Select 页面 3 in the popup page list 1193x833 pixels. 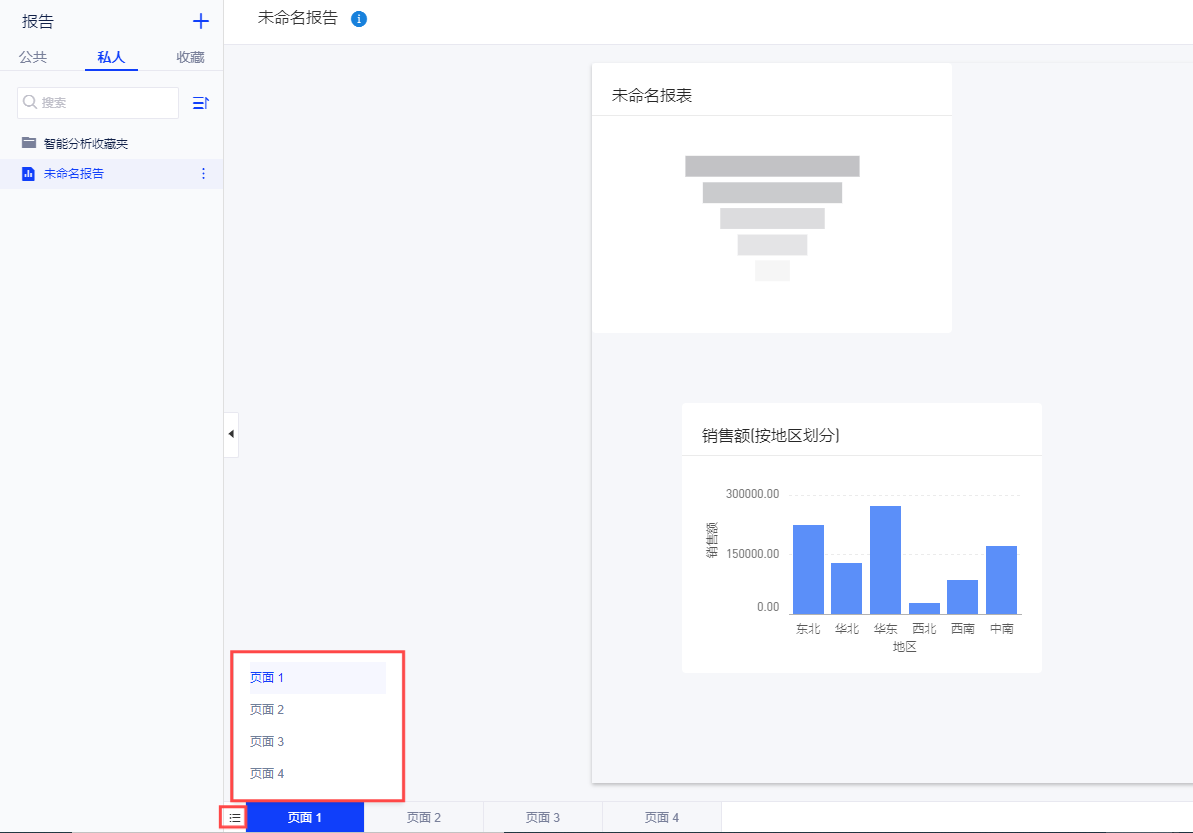click(x=267, y=742)
